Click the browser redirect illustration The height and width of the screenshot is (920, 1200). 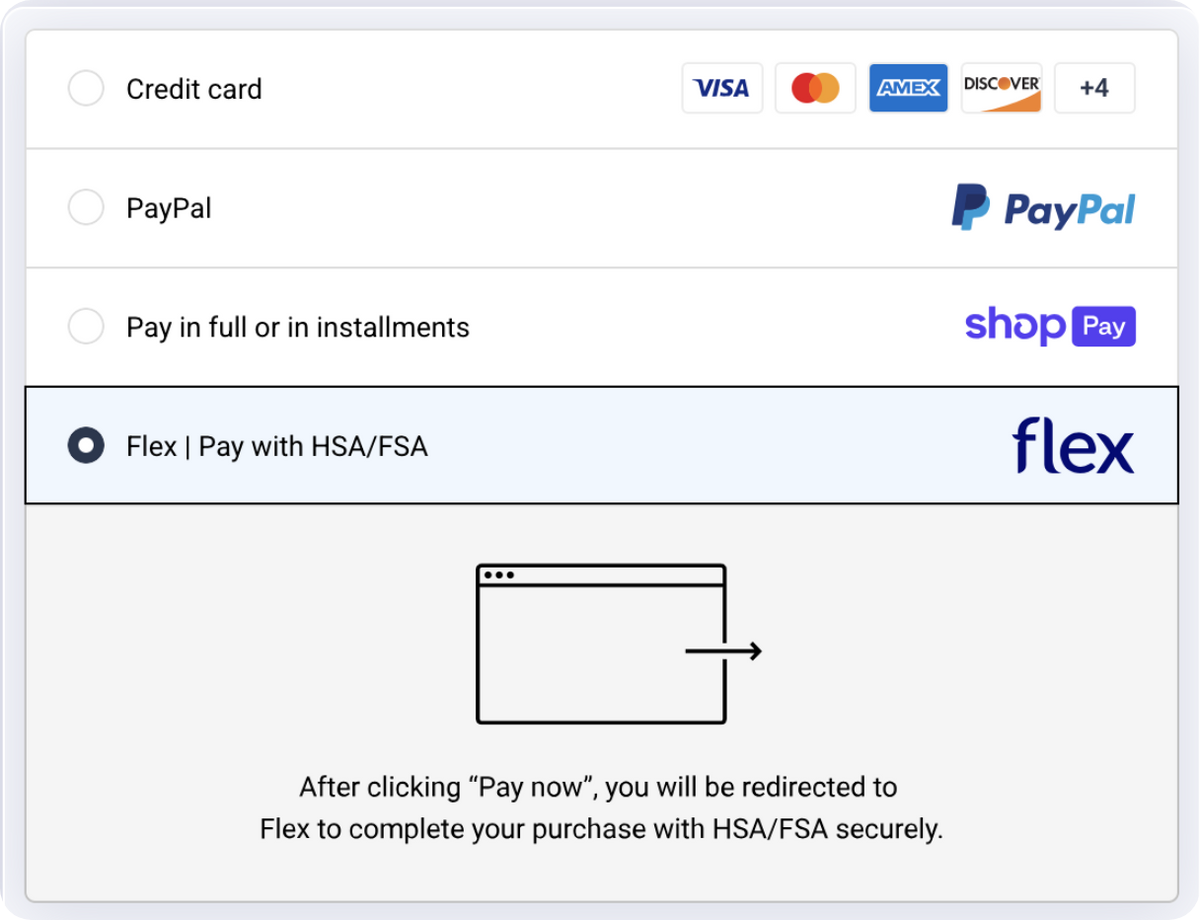pos(602,644)
